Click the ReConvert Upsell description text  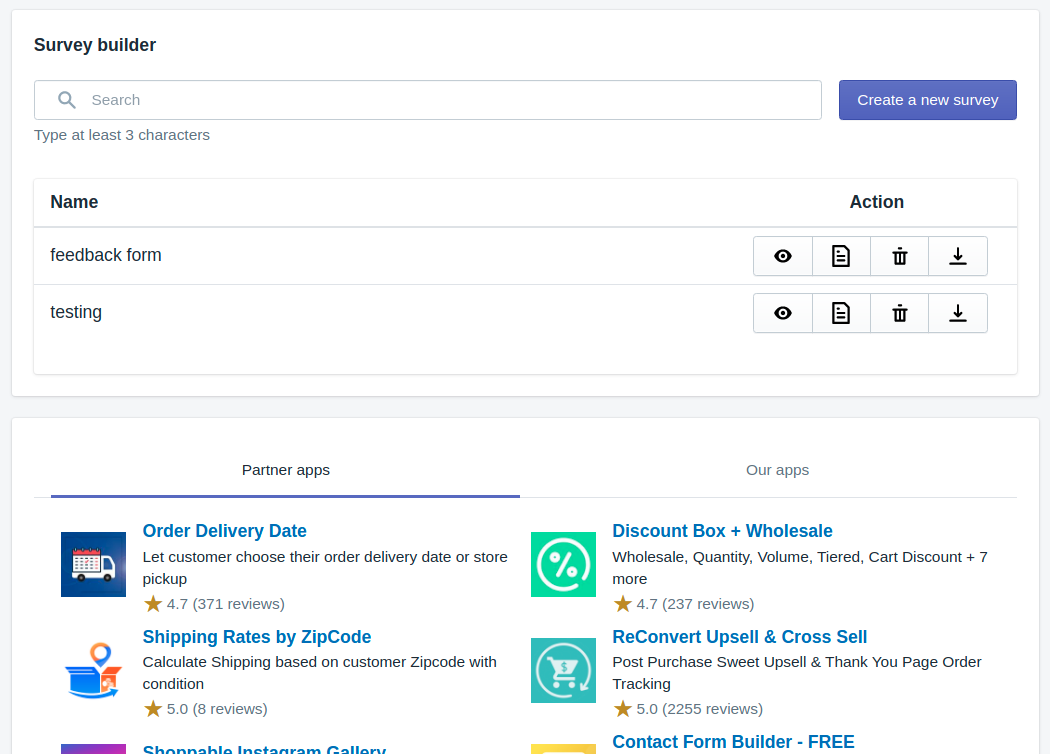click(x=797, y=673)
